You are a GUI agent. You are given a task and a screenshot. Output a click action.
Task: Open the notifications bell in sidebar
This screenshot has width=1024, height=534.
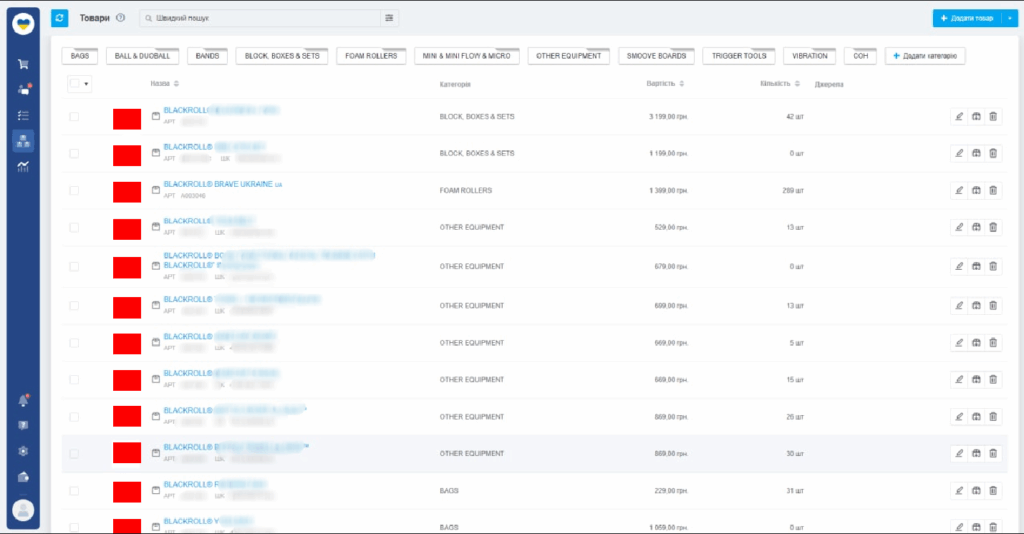(x=23, y=401)
